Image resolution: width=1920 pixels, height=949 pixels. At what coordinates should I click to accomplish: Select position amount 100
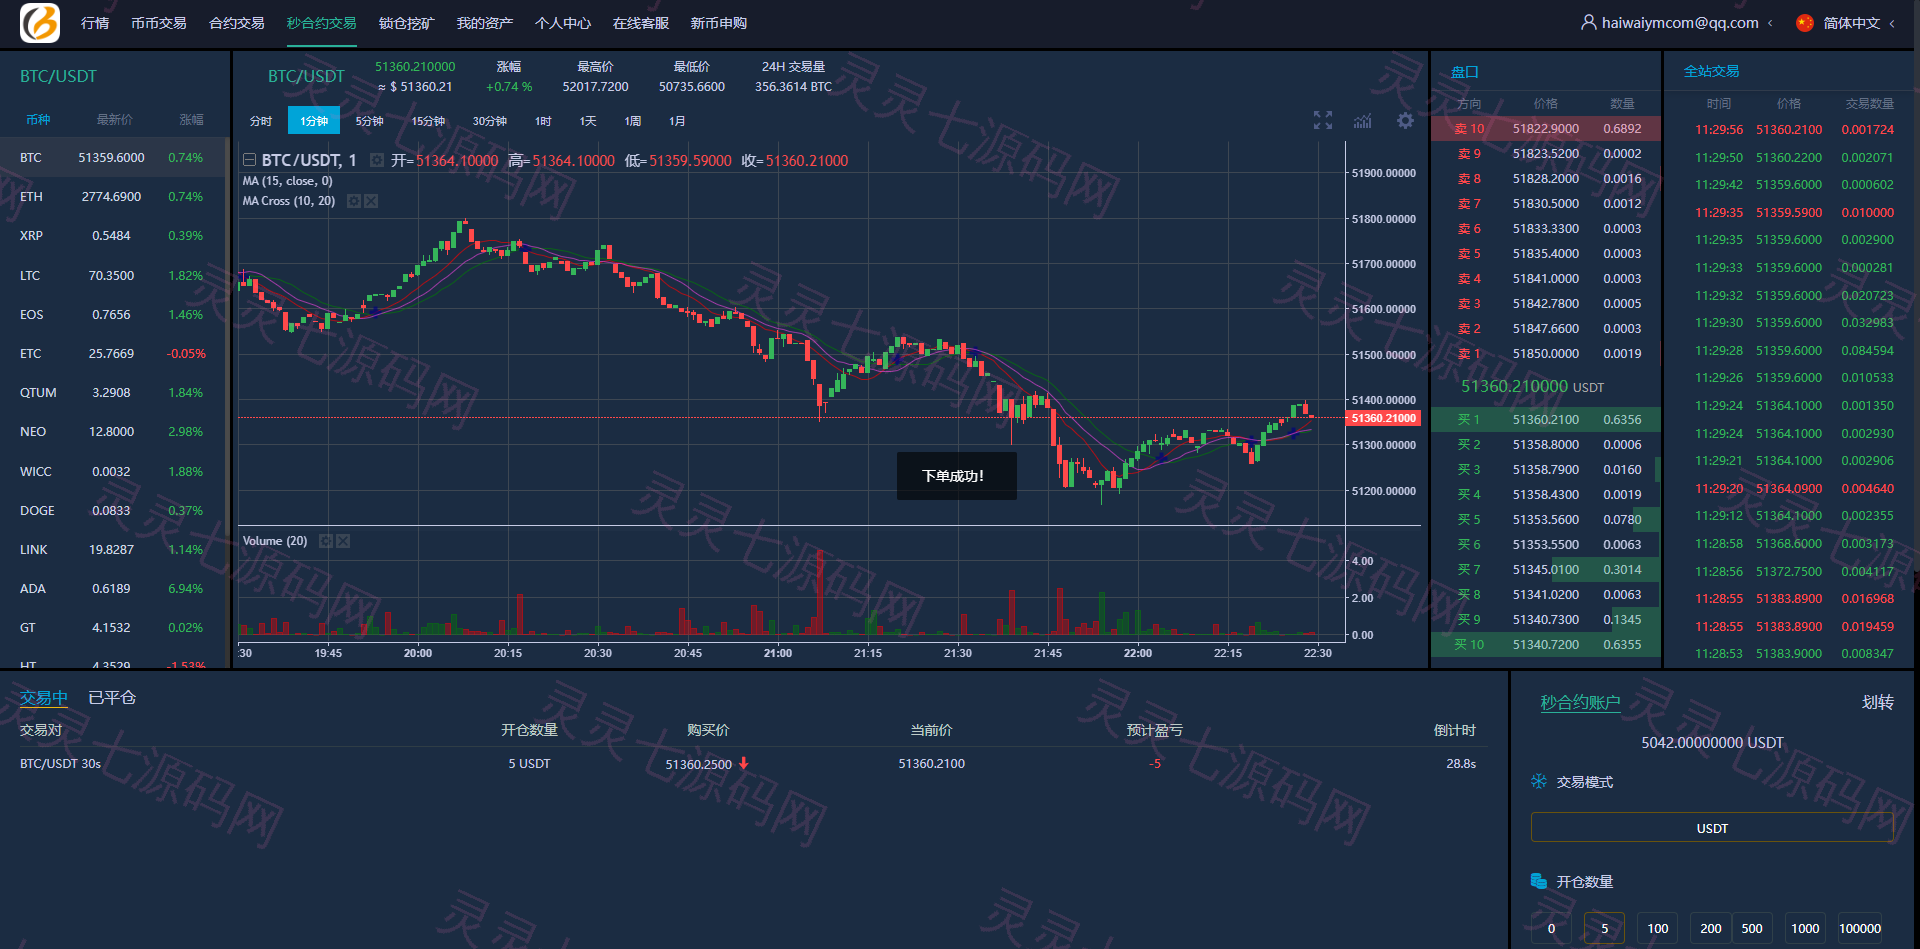[x=1657, y=928]
